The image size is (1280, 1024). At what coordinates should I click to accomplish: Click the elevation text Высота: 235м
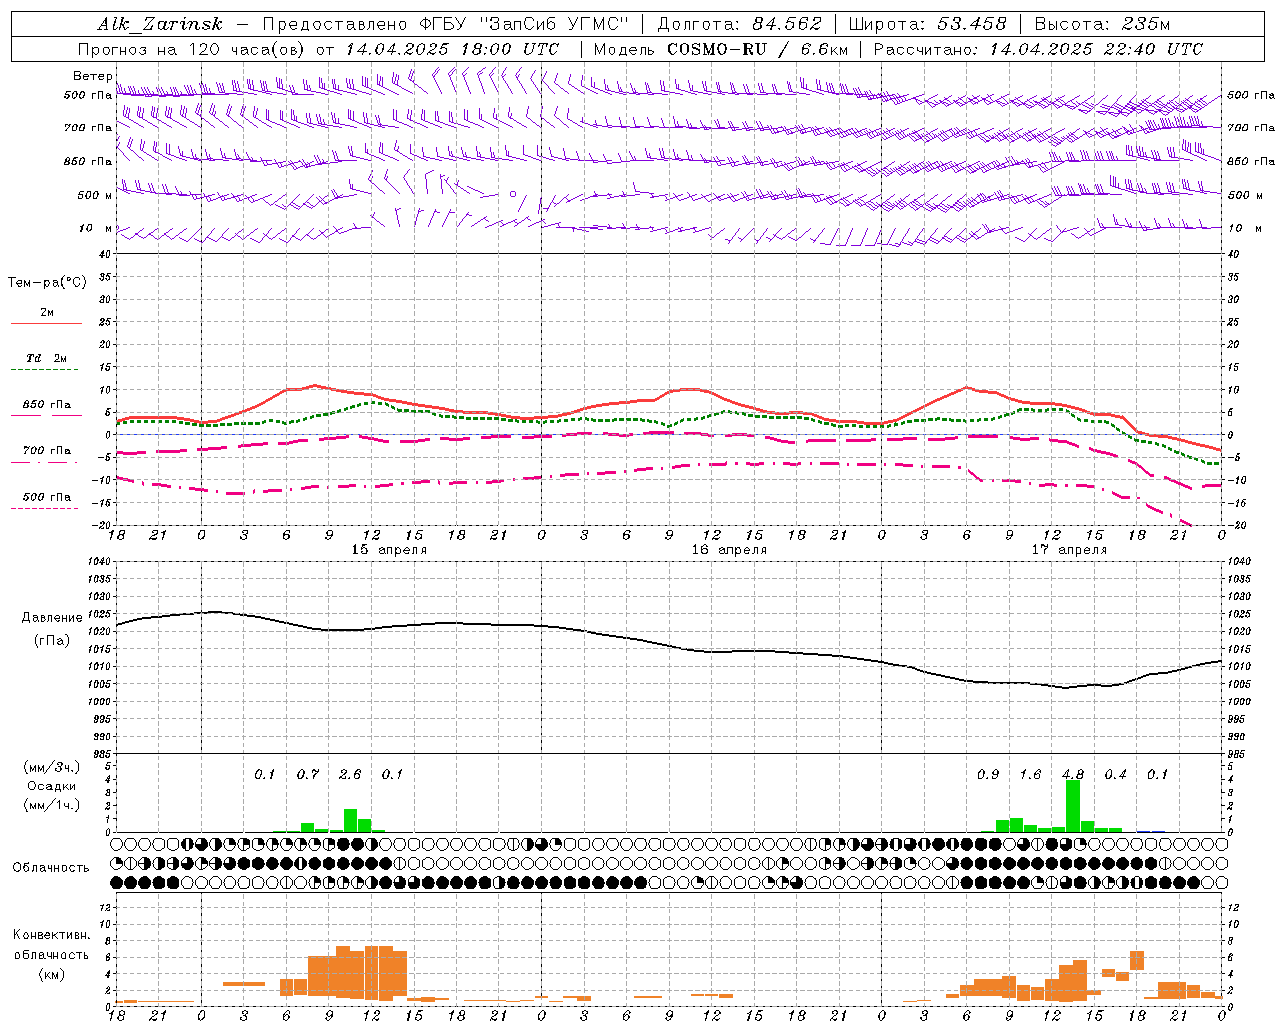point(1102,24)
